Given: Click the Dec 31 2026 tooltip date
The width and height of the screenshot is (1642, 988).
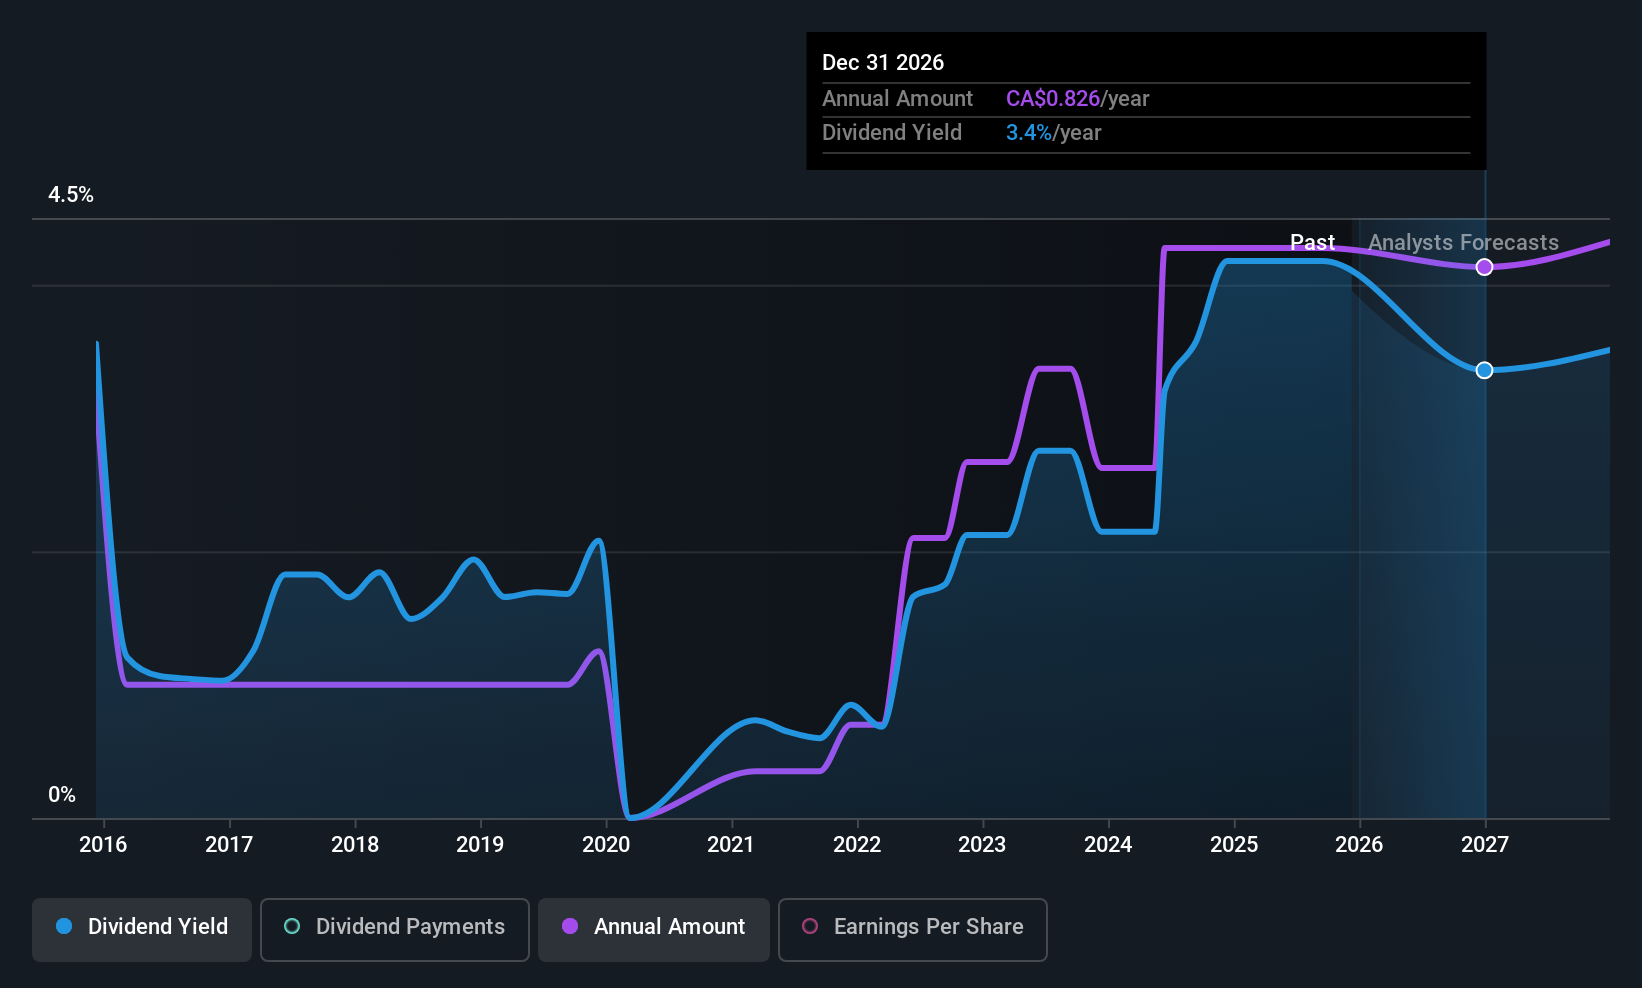Looking at the screenshot, I should 883,63.
